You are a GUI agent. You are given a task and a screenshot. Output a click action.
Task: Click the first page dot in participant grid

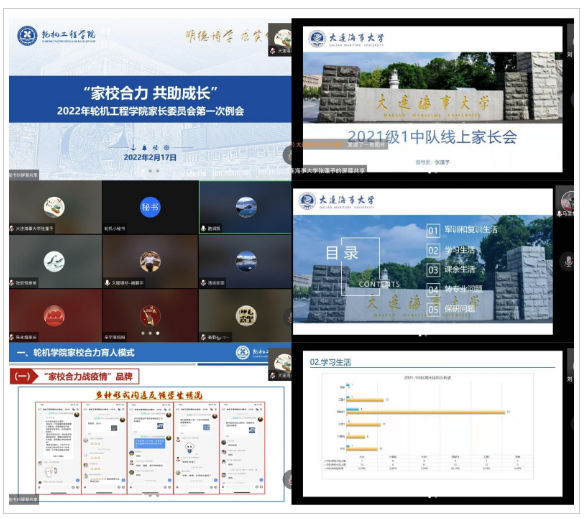pyautogui.click(x=143, y=333)
